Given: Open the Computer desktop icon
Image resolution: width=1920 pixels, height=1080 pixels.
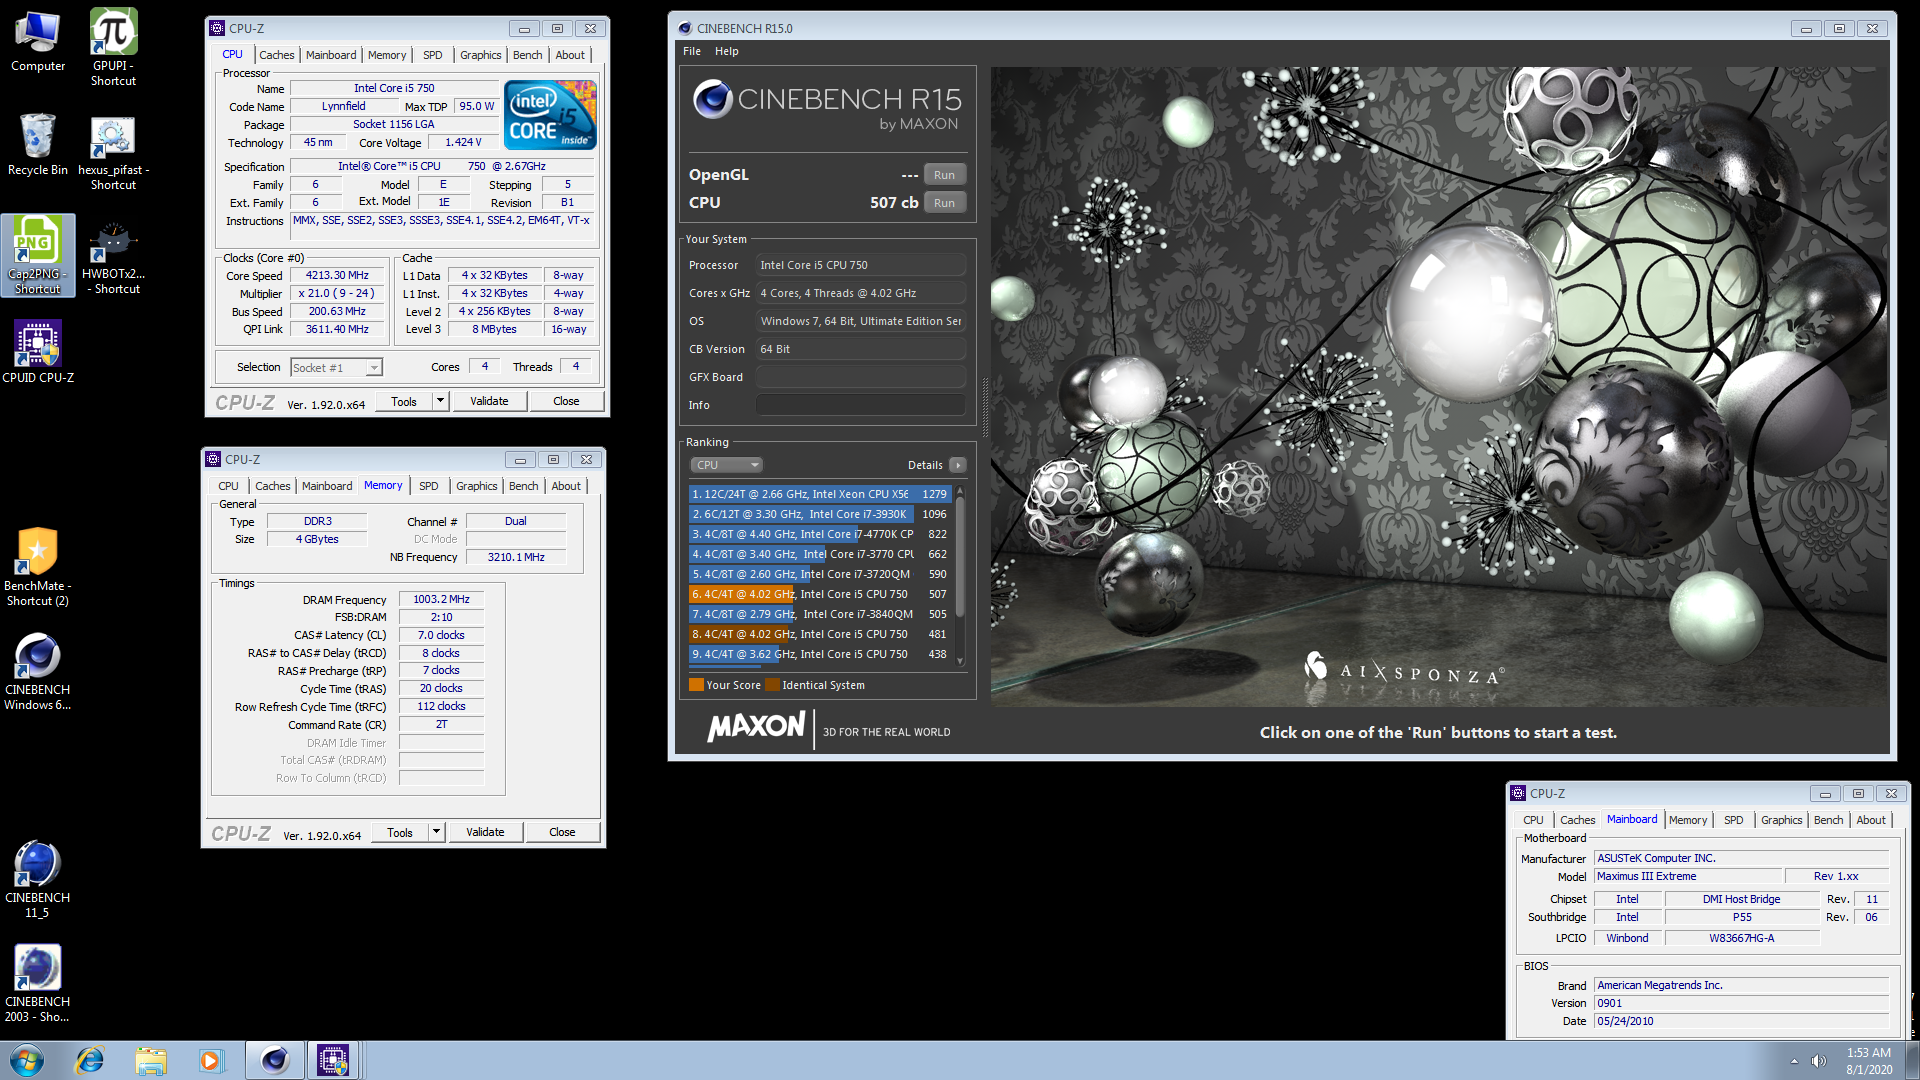Looking at the screenshot, I should tap(38, 42).
